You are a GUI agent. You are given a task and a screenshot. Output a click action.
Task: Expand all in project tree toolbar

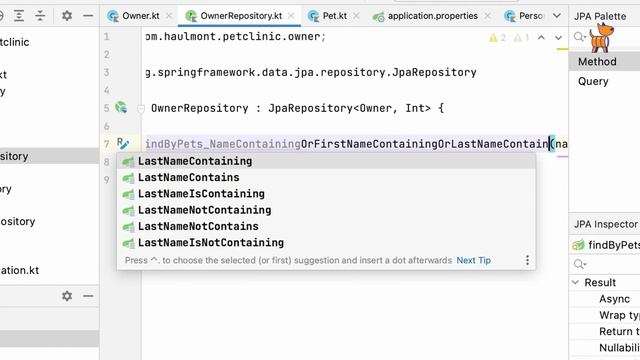19,16
